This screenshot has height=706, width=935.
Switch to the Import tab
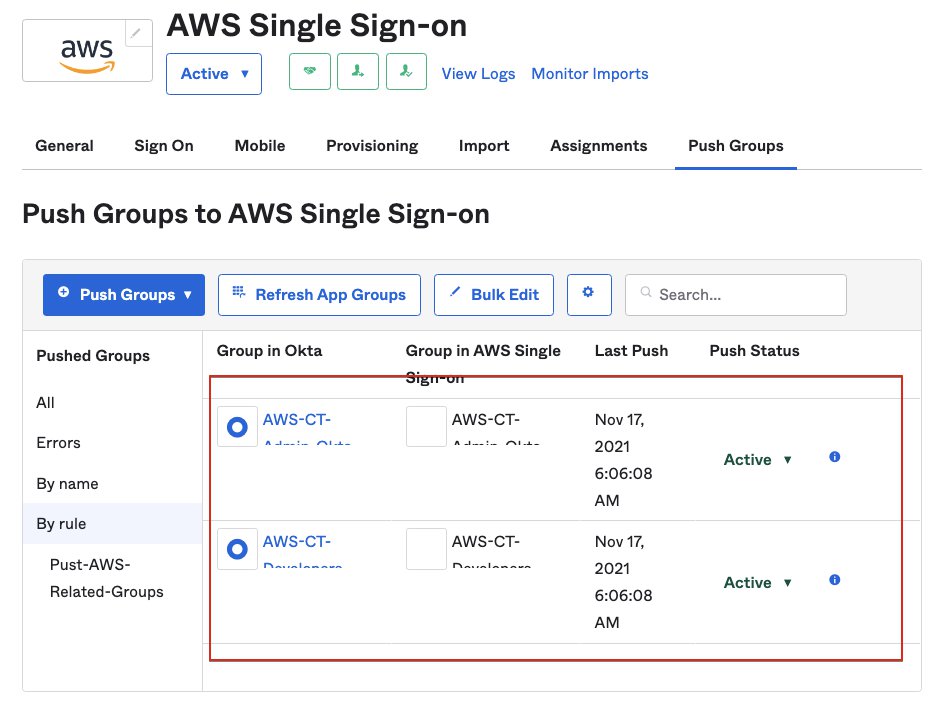click(484, 146)
